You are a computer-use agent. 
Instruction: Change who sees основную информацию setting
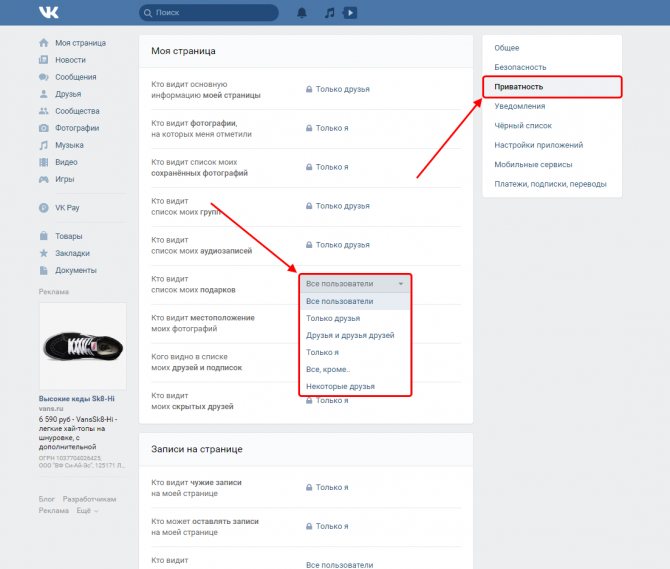[x=338, y=89]
